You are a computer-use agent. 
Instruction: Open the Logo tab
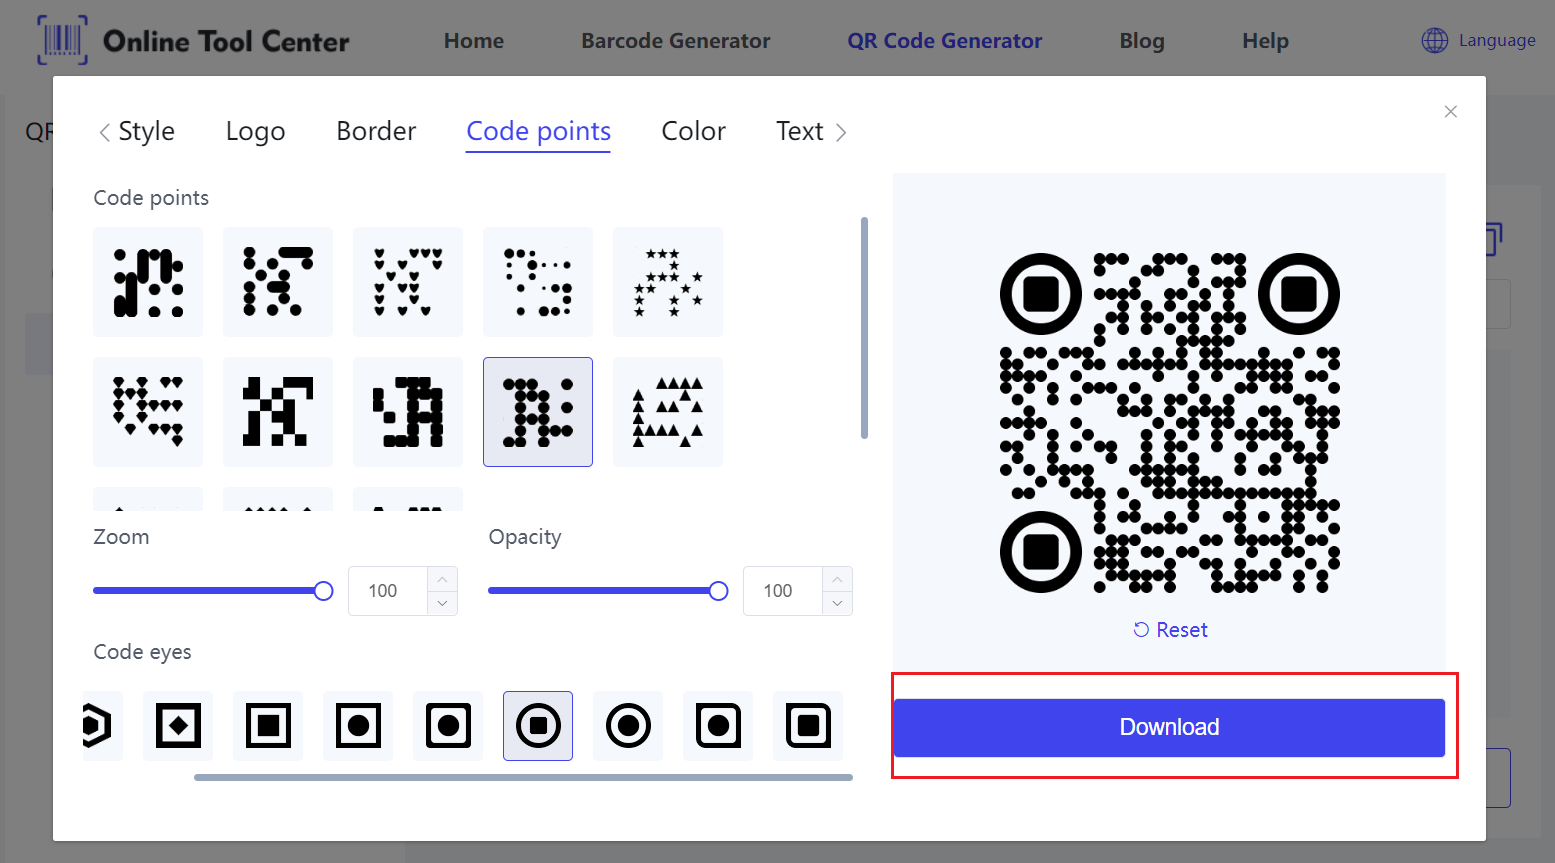point(255,131)
